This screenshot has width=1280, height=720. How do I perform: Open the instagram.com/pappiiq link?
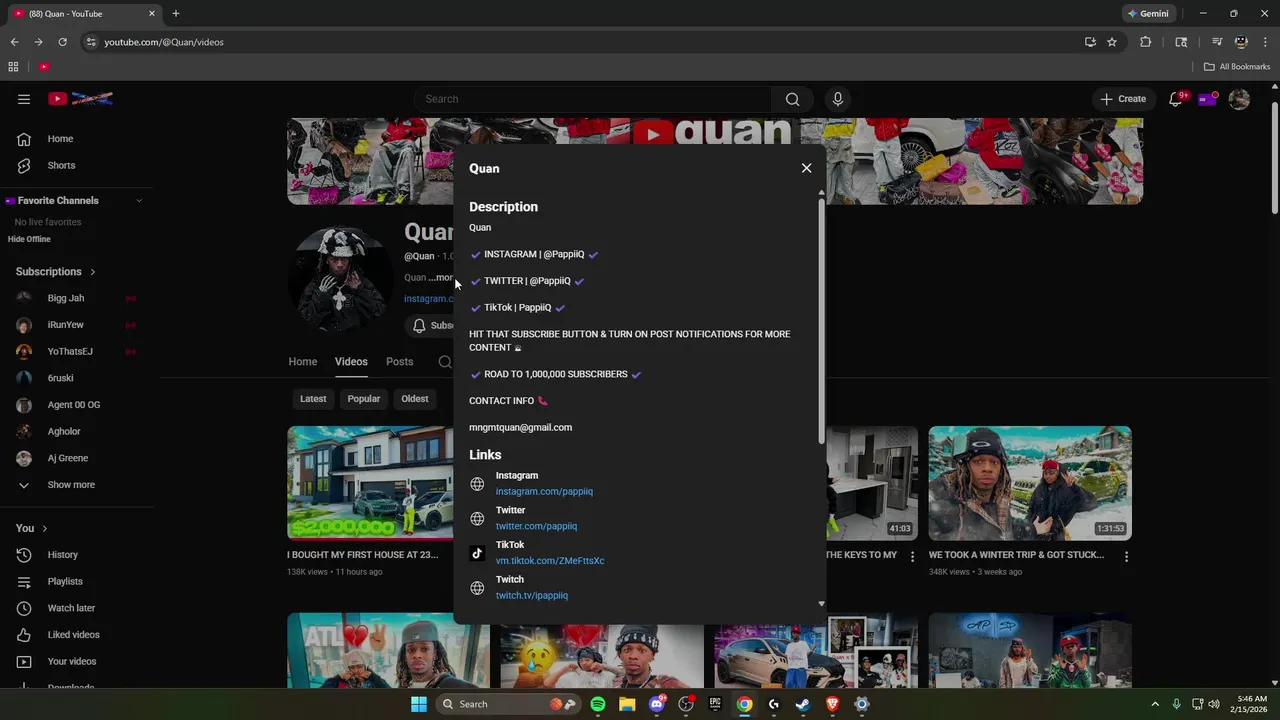point(544,491)
